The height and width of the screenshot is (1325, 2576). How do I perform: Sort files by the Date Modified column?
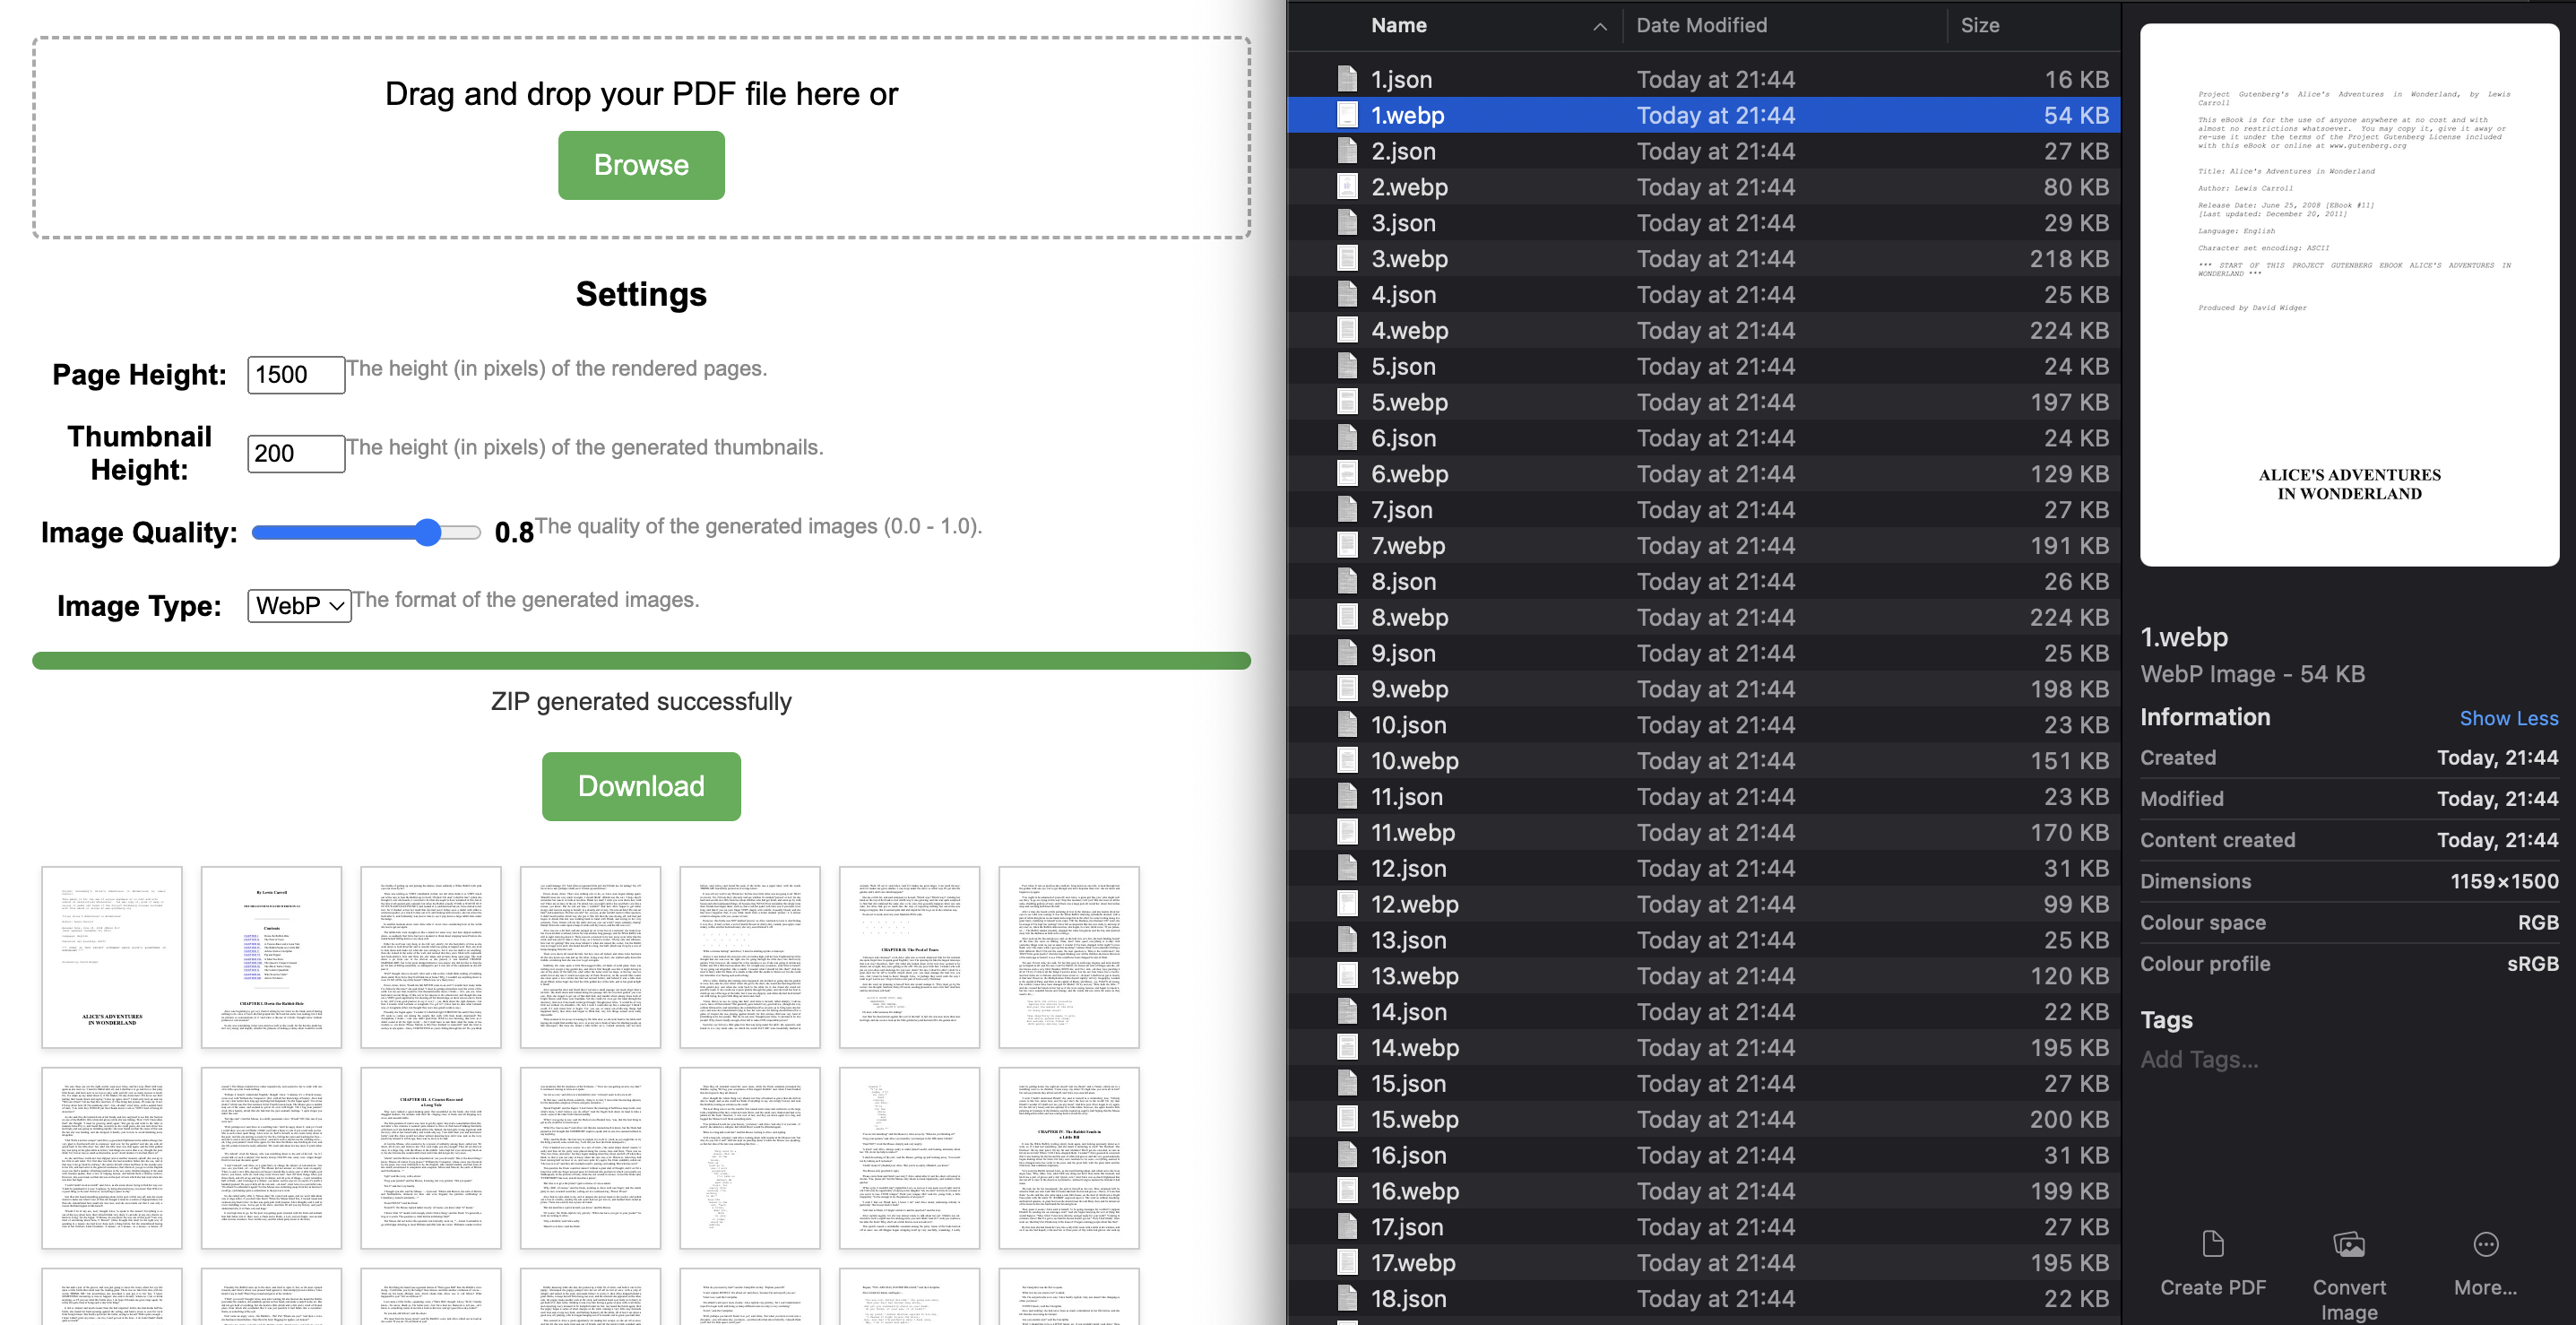[x=1702, y=25]
